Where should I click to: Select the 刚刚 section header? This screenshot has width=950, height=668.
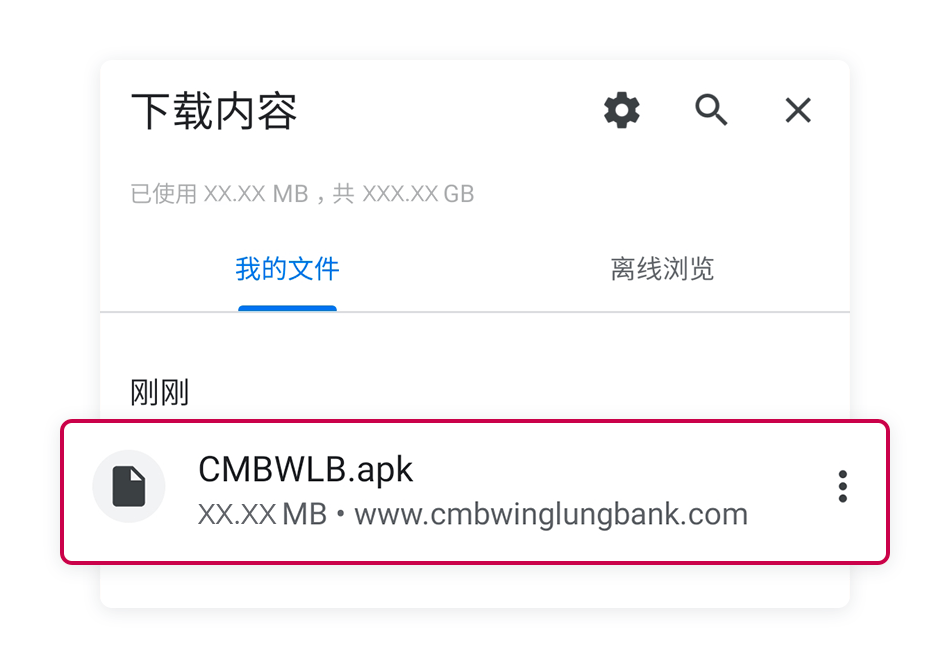point(160,392)
